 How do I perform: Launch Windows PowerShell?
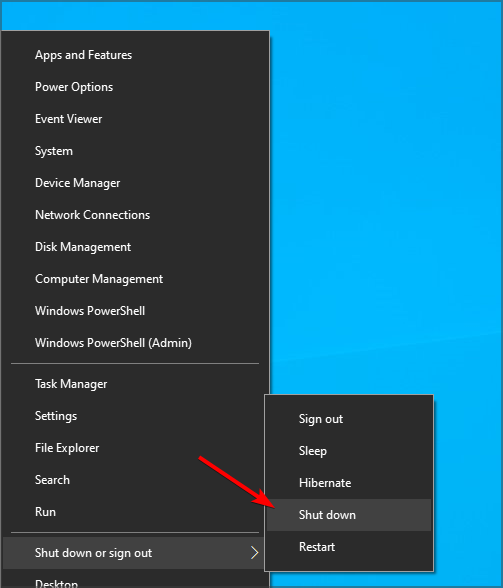135,311
